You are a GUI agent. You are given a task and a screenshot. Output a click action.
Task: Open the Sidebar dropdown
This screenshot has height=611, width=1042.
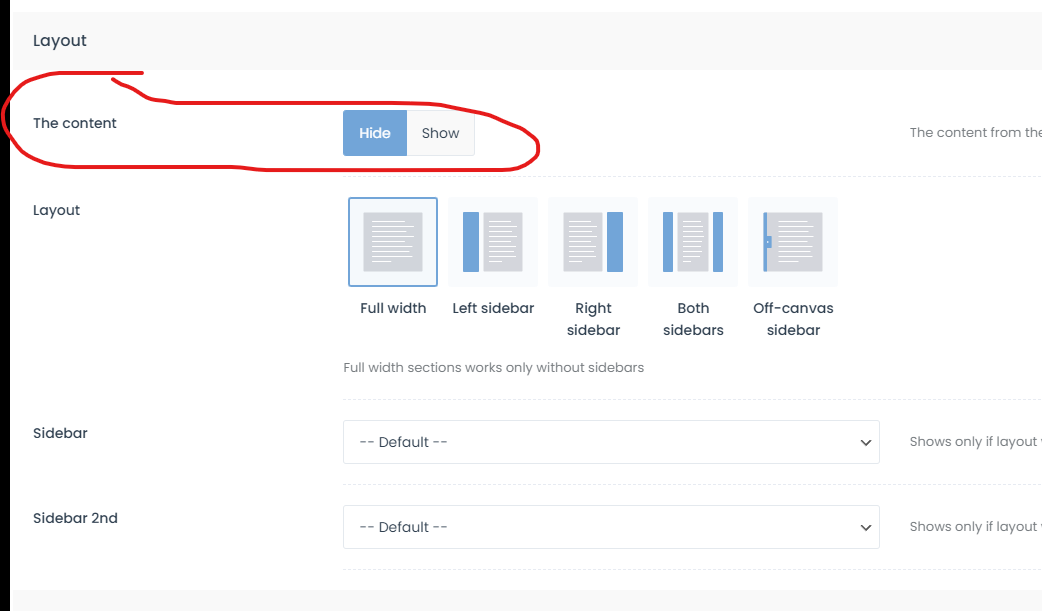pos(610,442)
